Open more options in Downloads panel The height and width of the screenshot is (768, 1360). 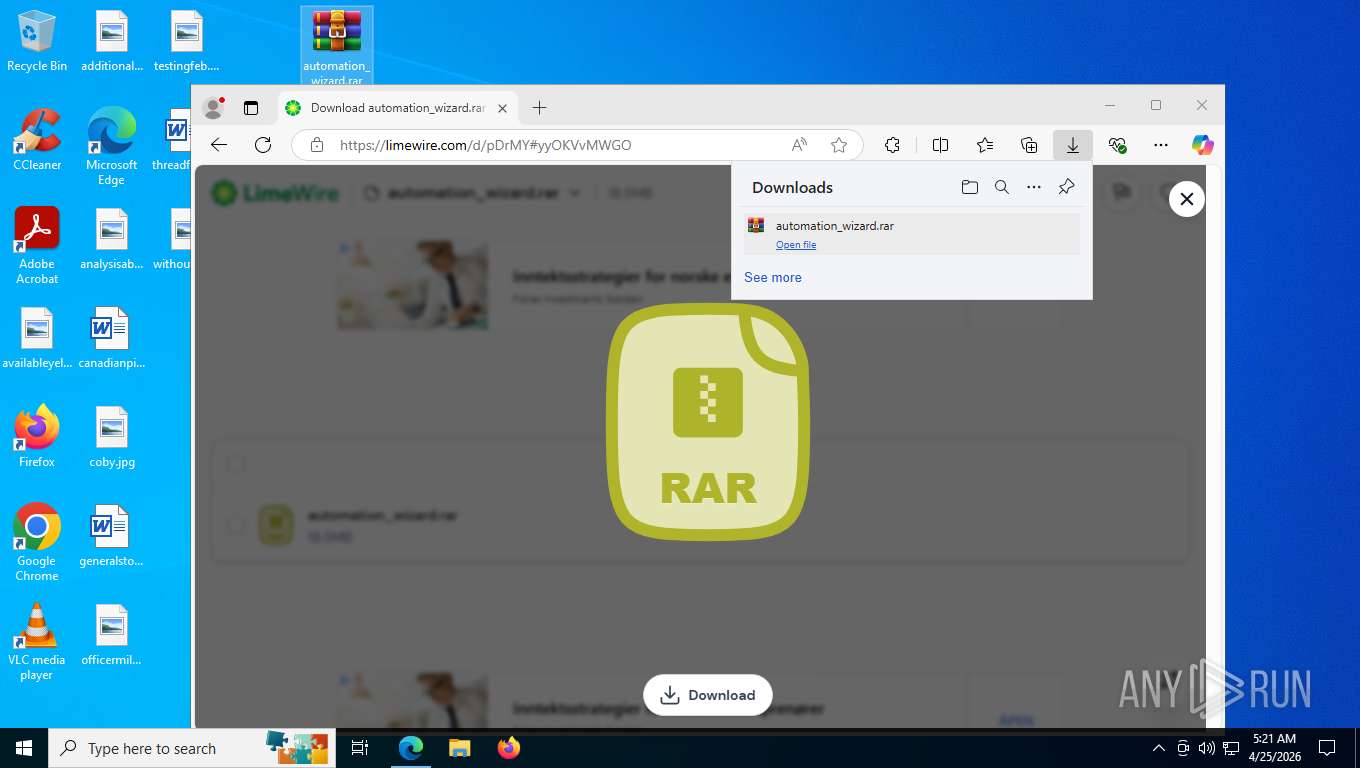(x=1034, y=187)
